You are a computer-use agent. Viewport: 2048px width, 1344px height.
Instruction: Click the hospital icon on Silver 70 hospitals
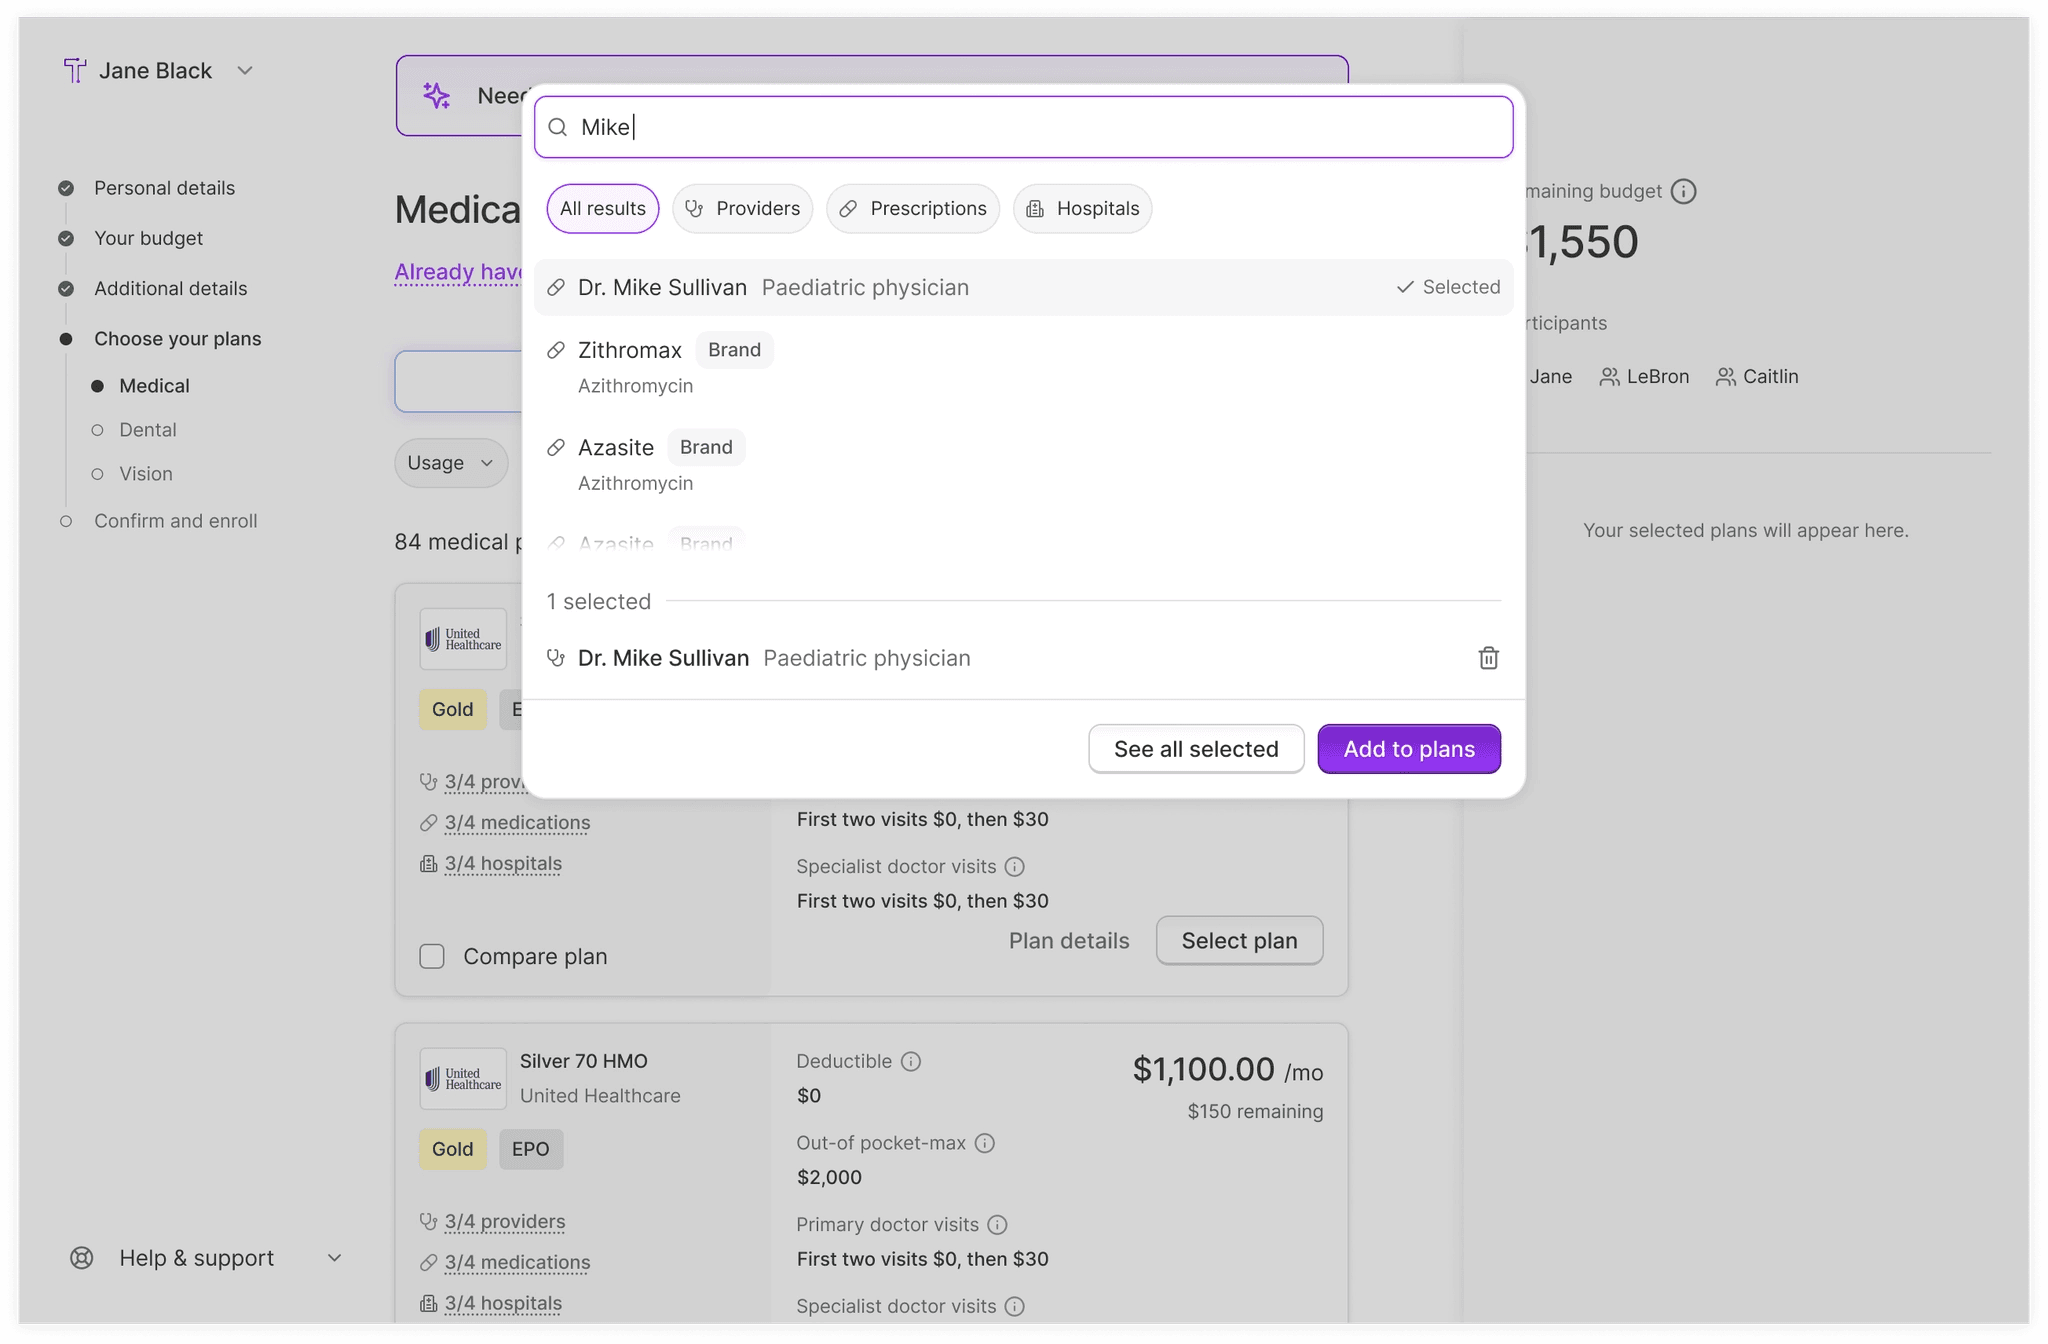428,1304
